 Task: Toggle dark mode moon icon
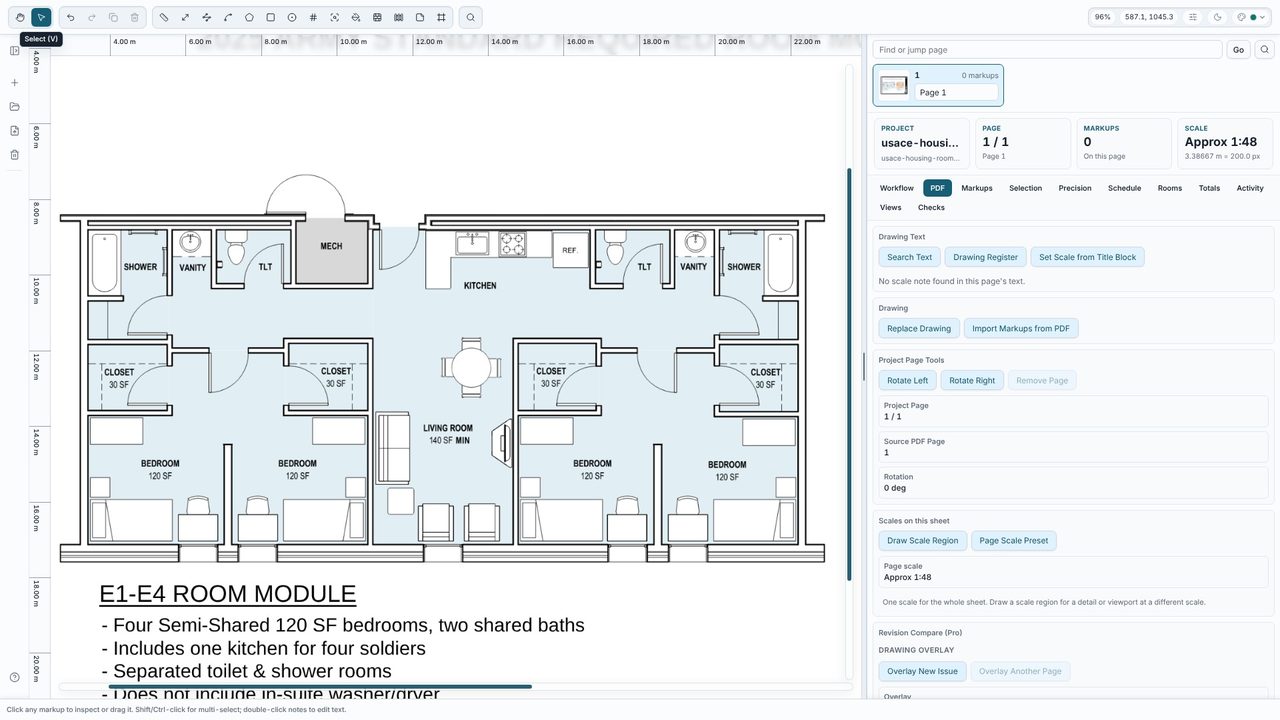pyautogui.click(x=1217, y=17)
